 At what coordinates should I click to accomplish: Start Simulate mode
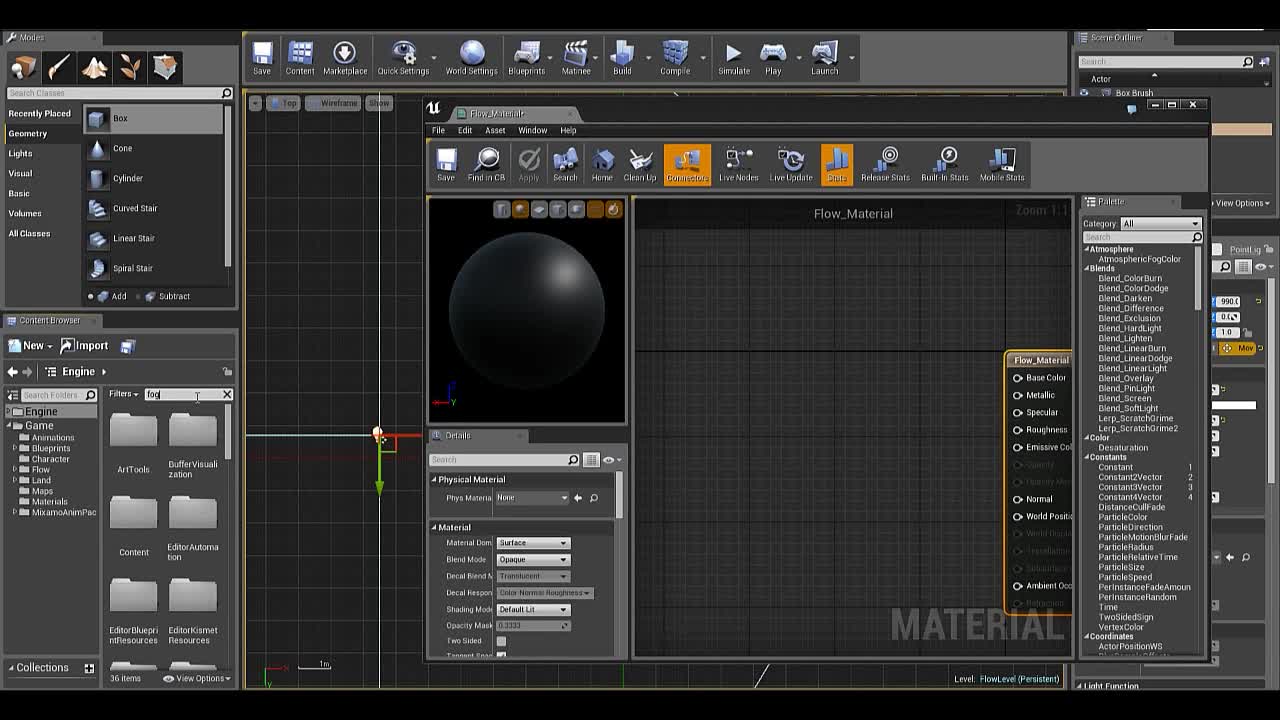click(x=733, y=58)
